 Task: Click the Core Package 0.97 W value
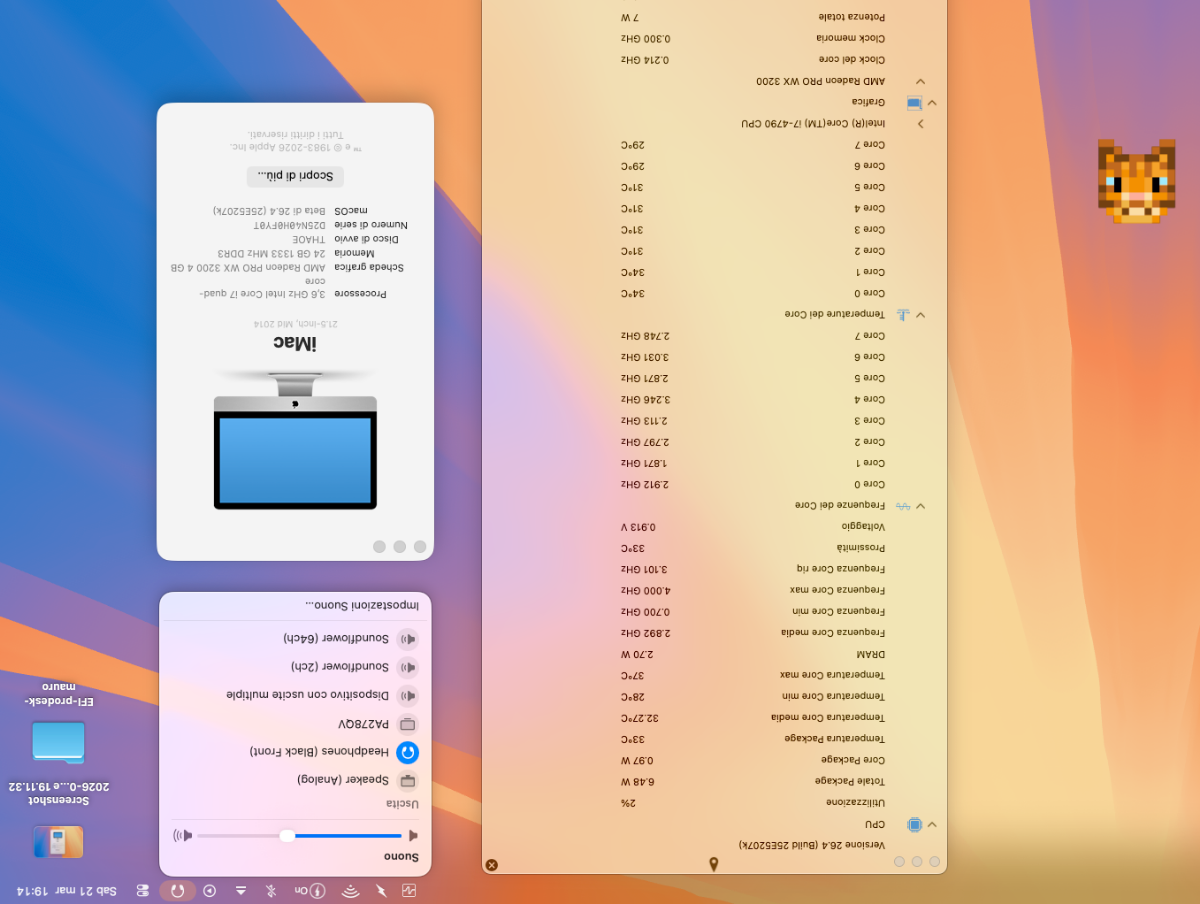click(x=637, y=760)
